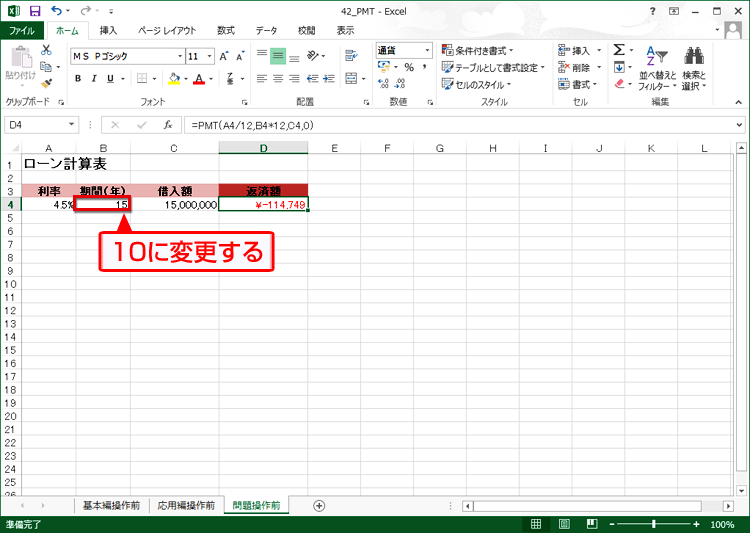
Task: Click the Redo arrow in the quick access toolbar
Action: pyautogui.click(x=86, y=11)
